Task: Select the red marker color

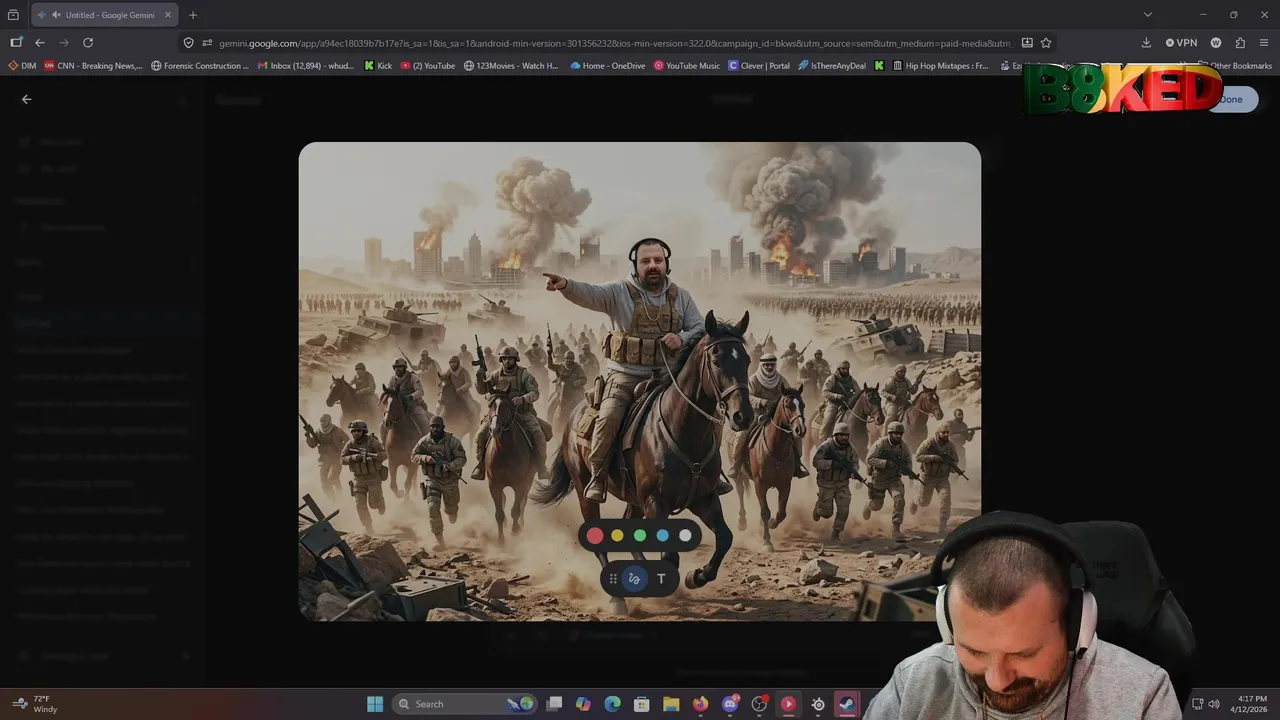Action: (x=595, y=536)
